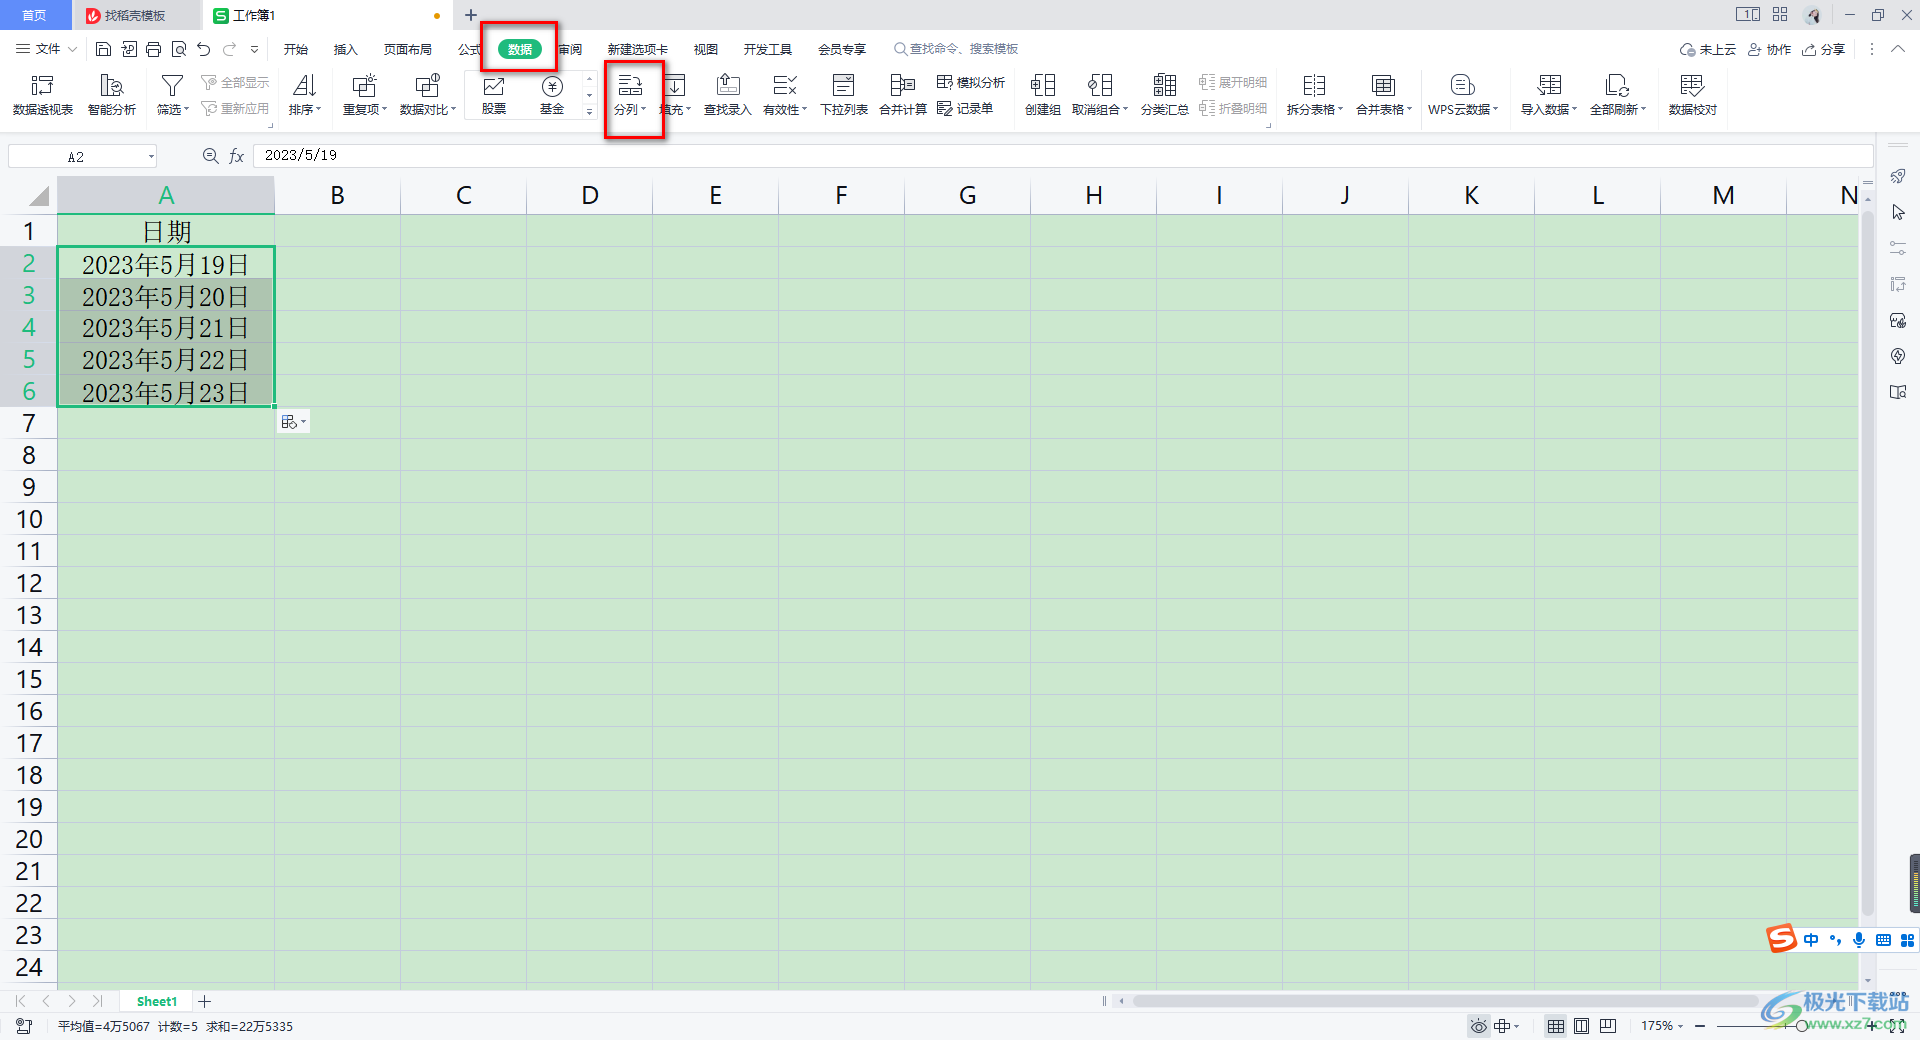
Task: Click the paste options icon below A6
Action: pyautogui.click(x=292, y=422)
